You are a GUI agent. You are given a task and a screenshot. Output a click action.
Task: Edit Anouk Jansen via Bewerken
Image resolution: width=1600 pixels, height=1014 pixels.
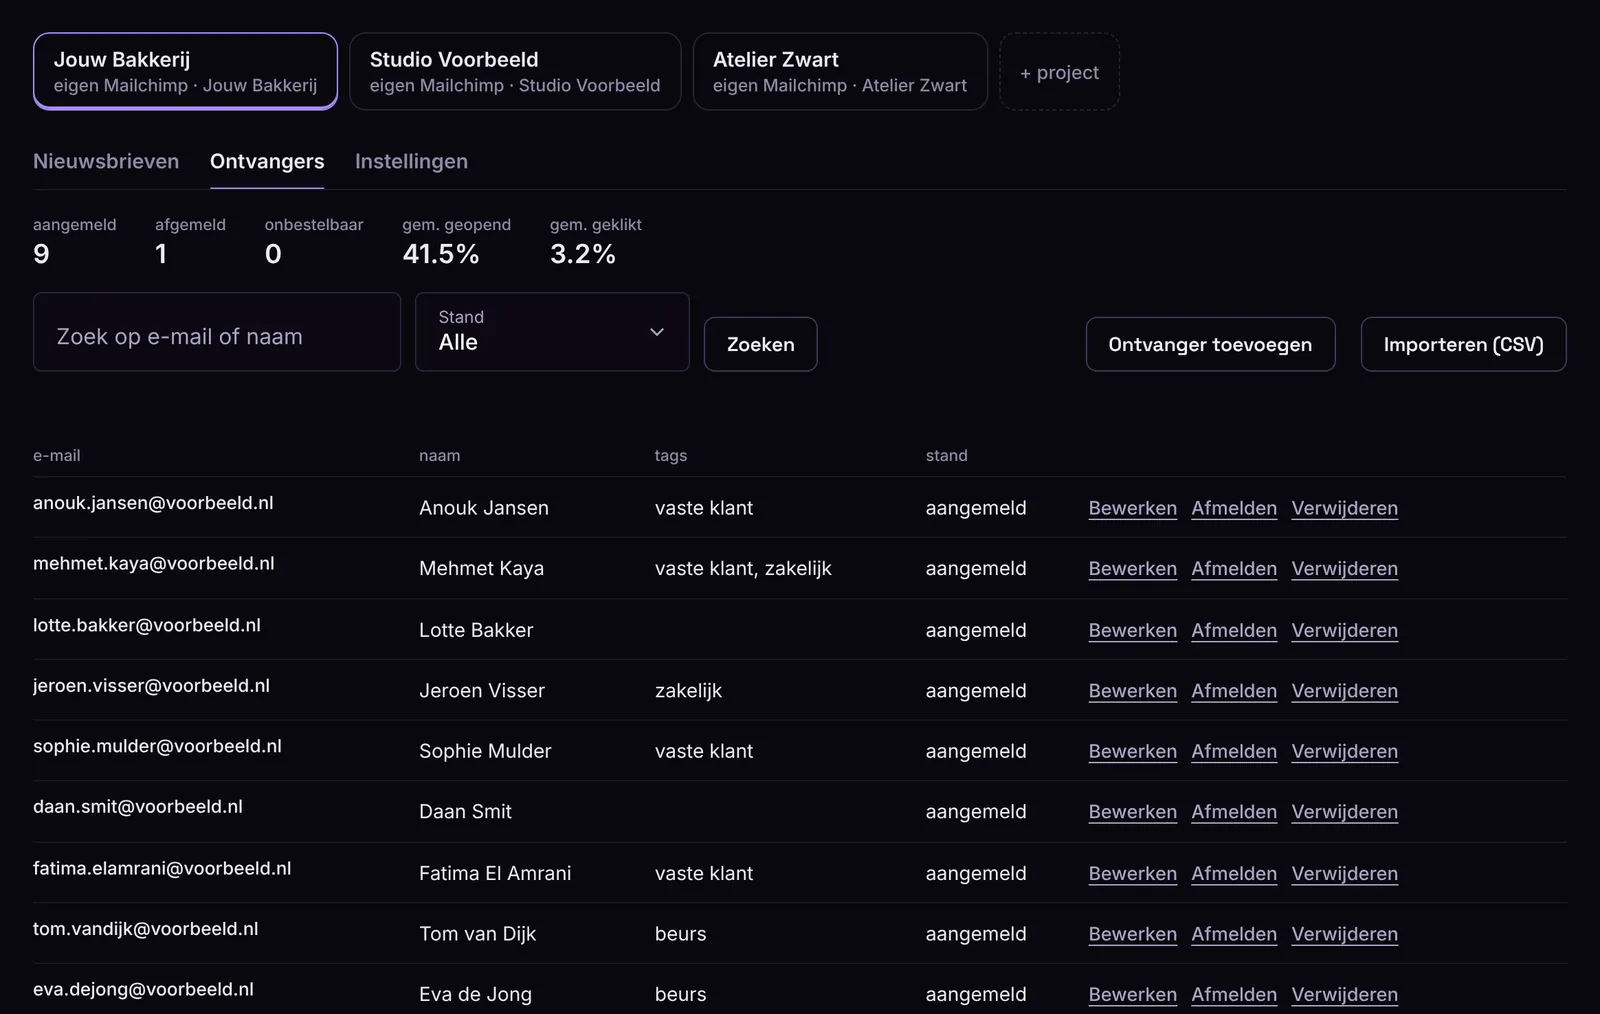point(1132,508)
